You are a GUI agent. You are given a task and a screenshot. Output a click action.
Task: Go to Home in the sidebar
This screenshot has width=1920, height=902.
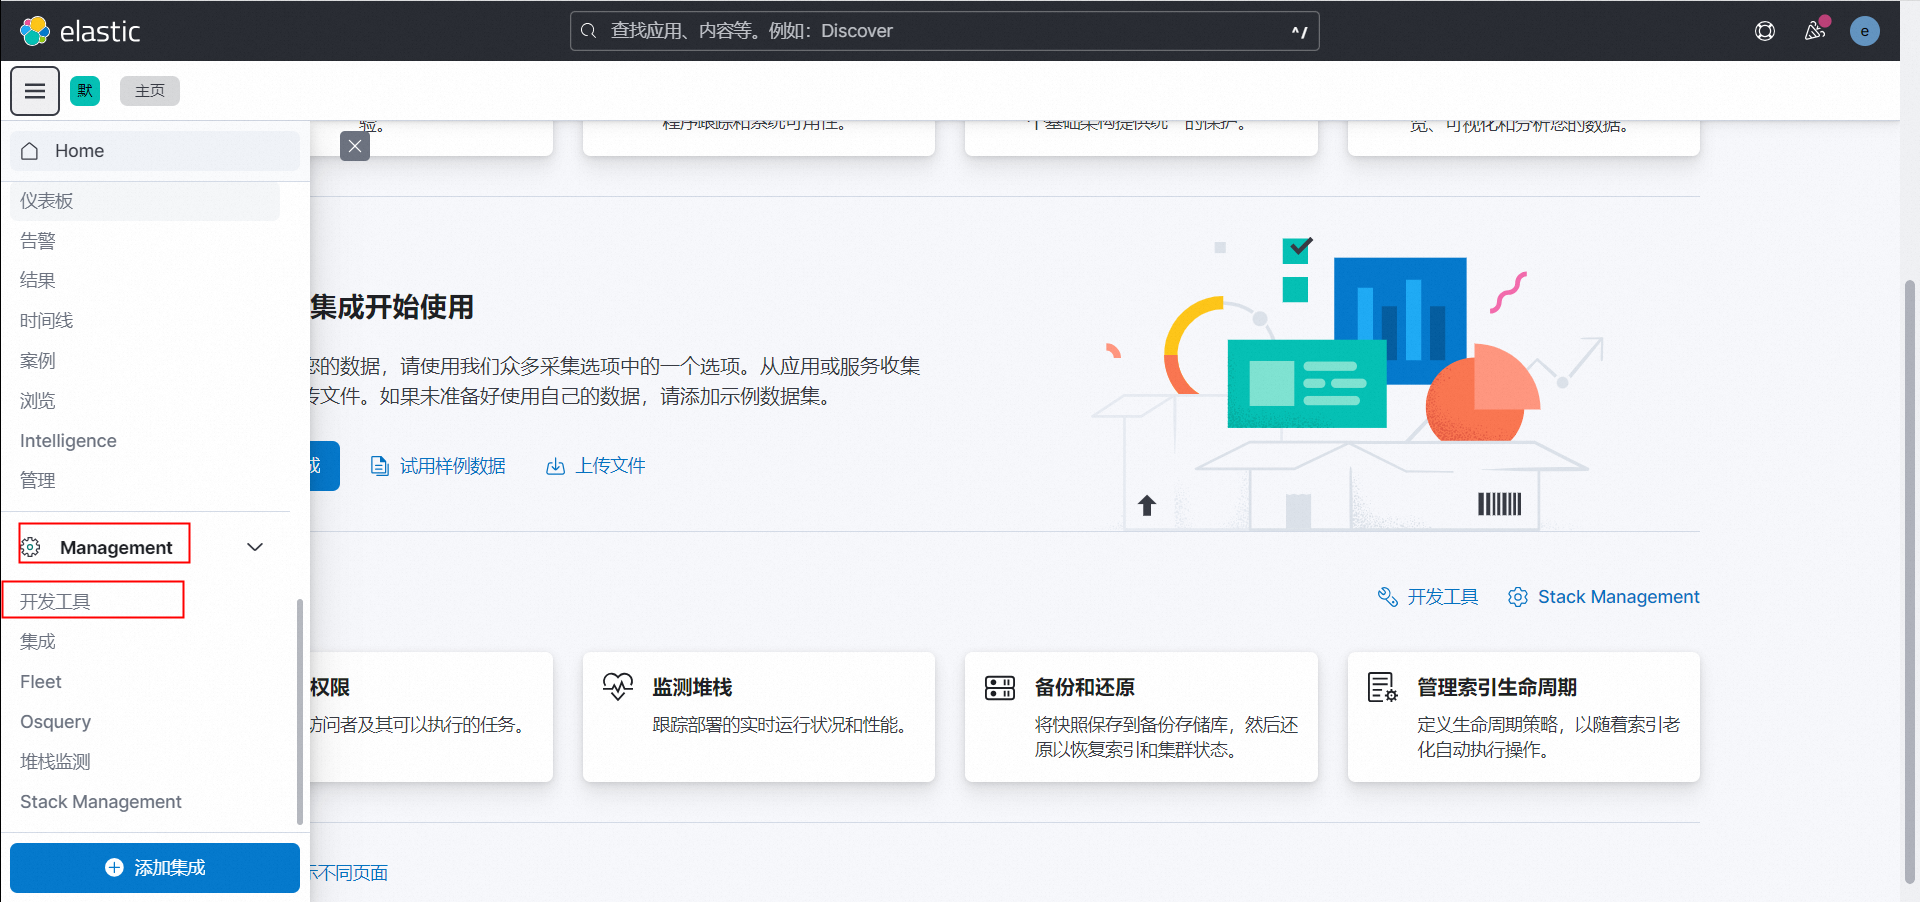155,151
